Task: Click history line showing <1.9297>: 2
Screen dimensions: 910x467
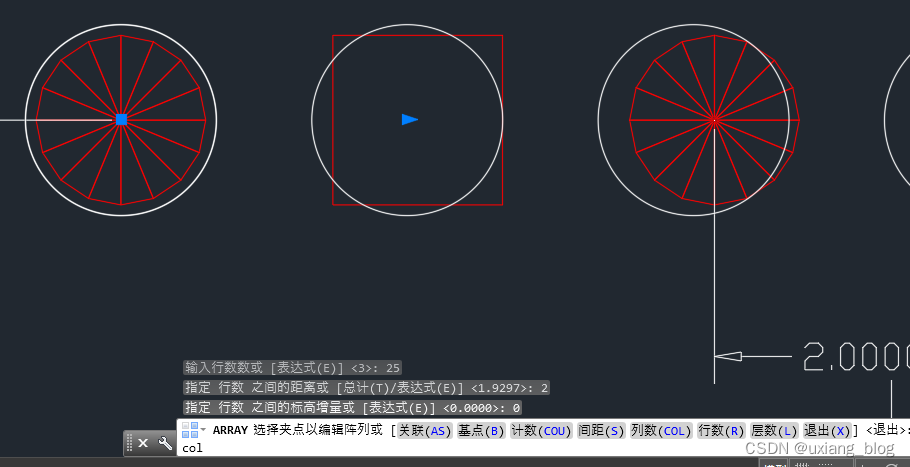Action: [367, 388]
